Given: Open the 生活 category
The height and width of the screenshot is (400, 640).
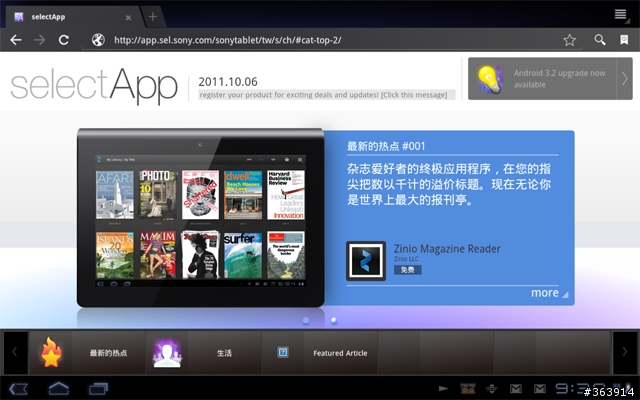Looking at the screenshot, I should 224,353.
